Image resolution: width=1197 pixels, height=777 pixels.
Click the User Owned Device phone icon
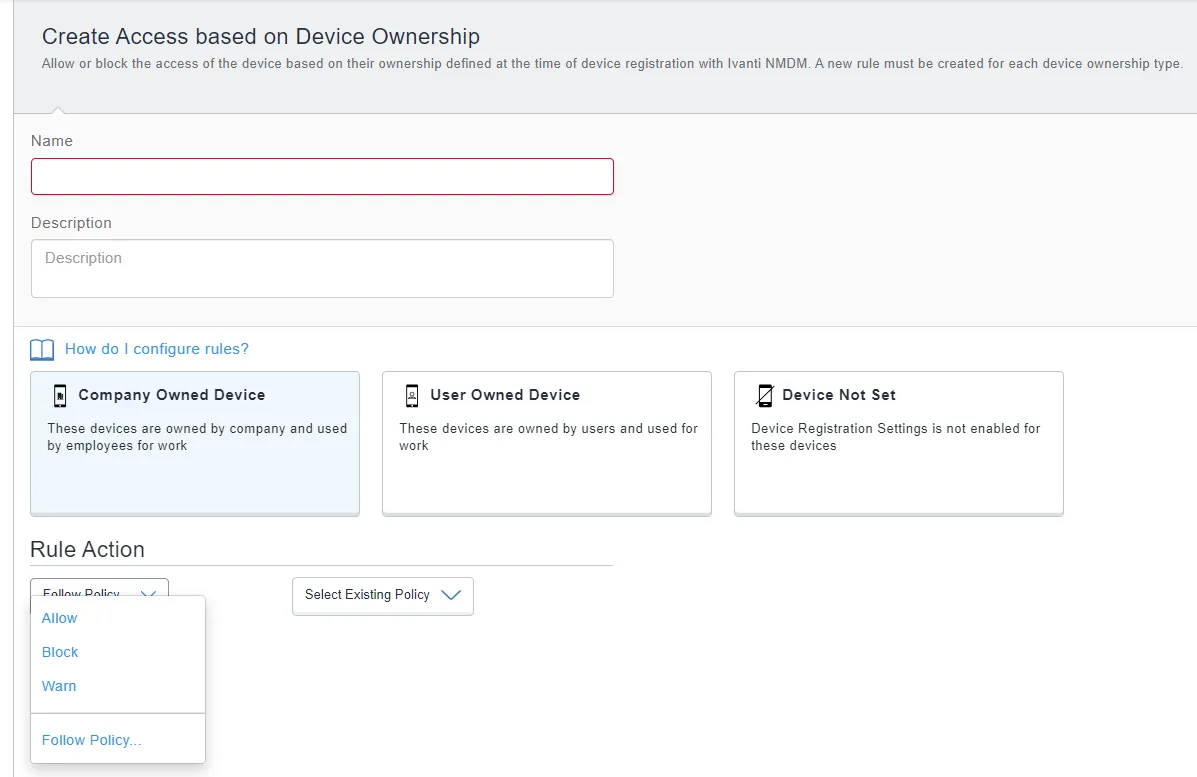pyautogui.click(x=411, y=395)
